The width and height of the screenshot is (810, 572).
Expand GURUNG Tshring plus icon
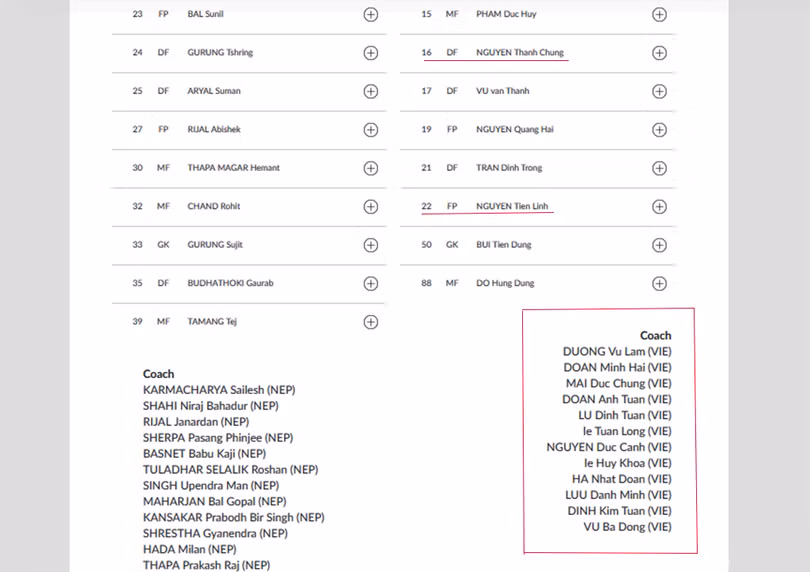coord(370,53)
